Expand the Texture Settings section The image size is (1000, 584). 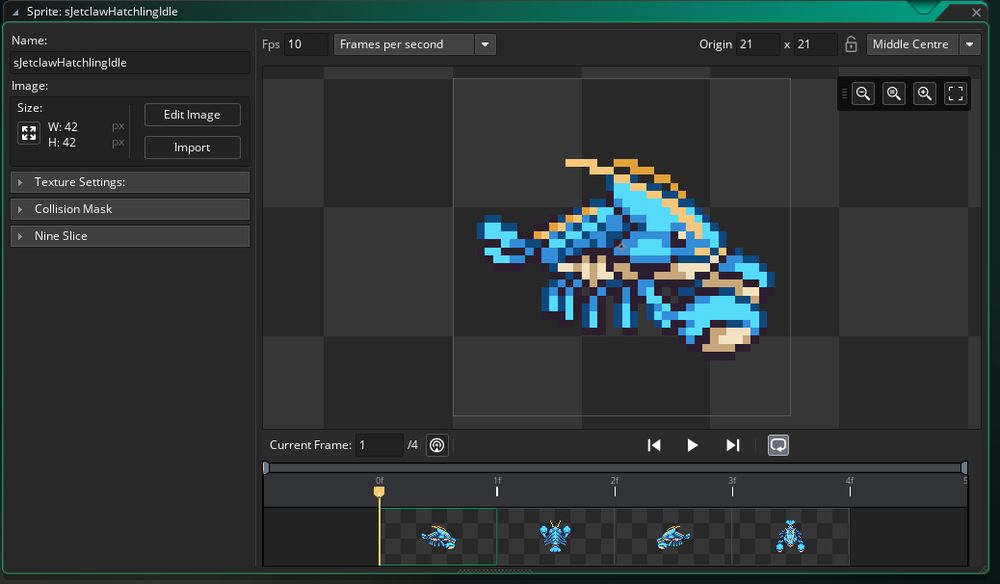[x=130, y=182]
